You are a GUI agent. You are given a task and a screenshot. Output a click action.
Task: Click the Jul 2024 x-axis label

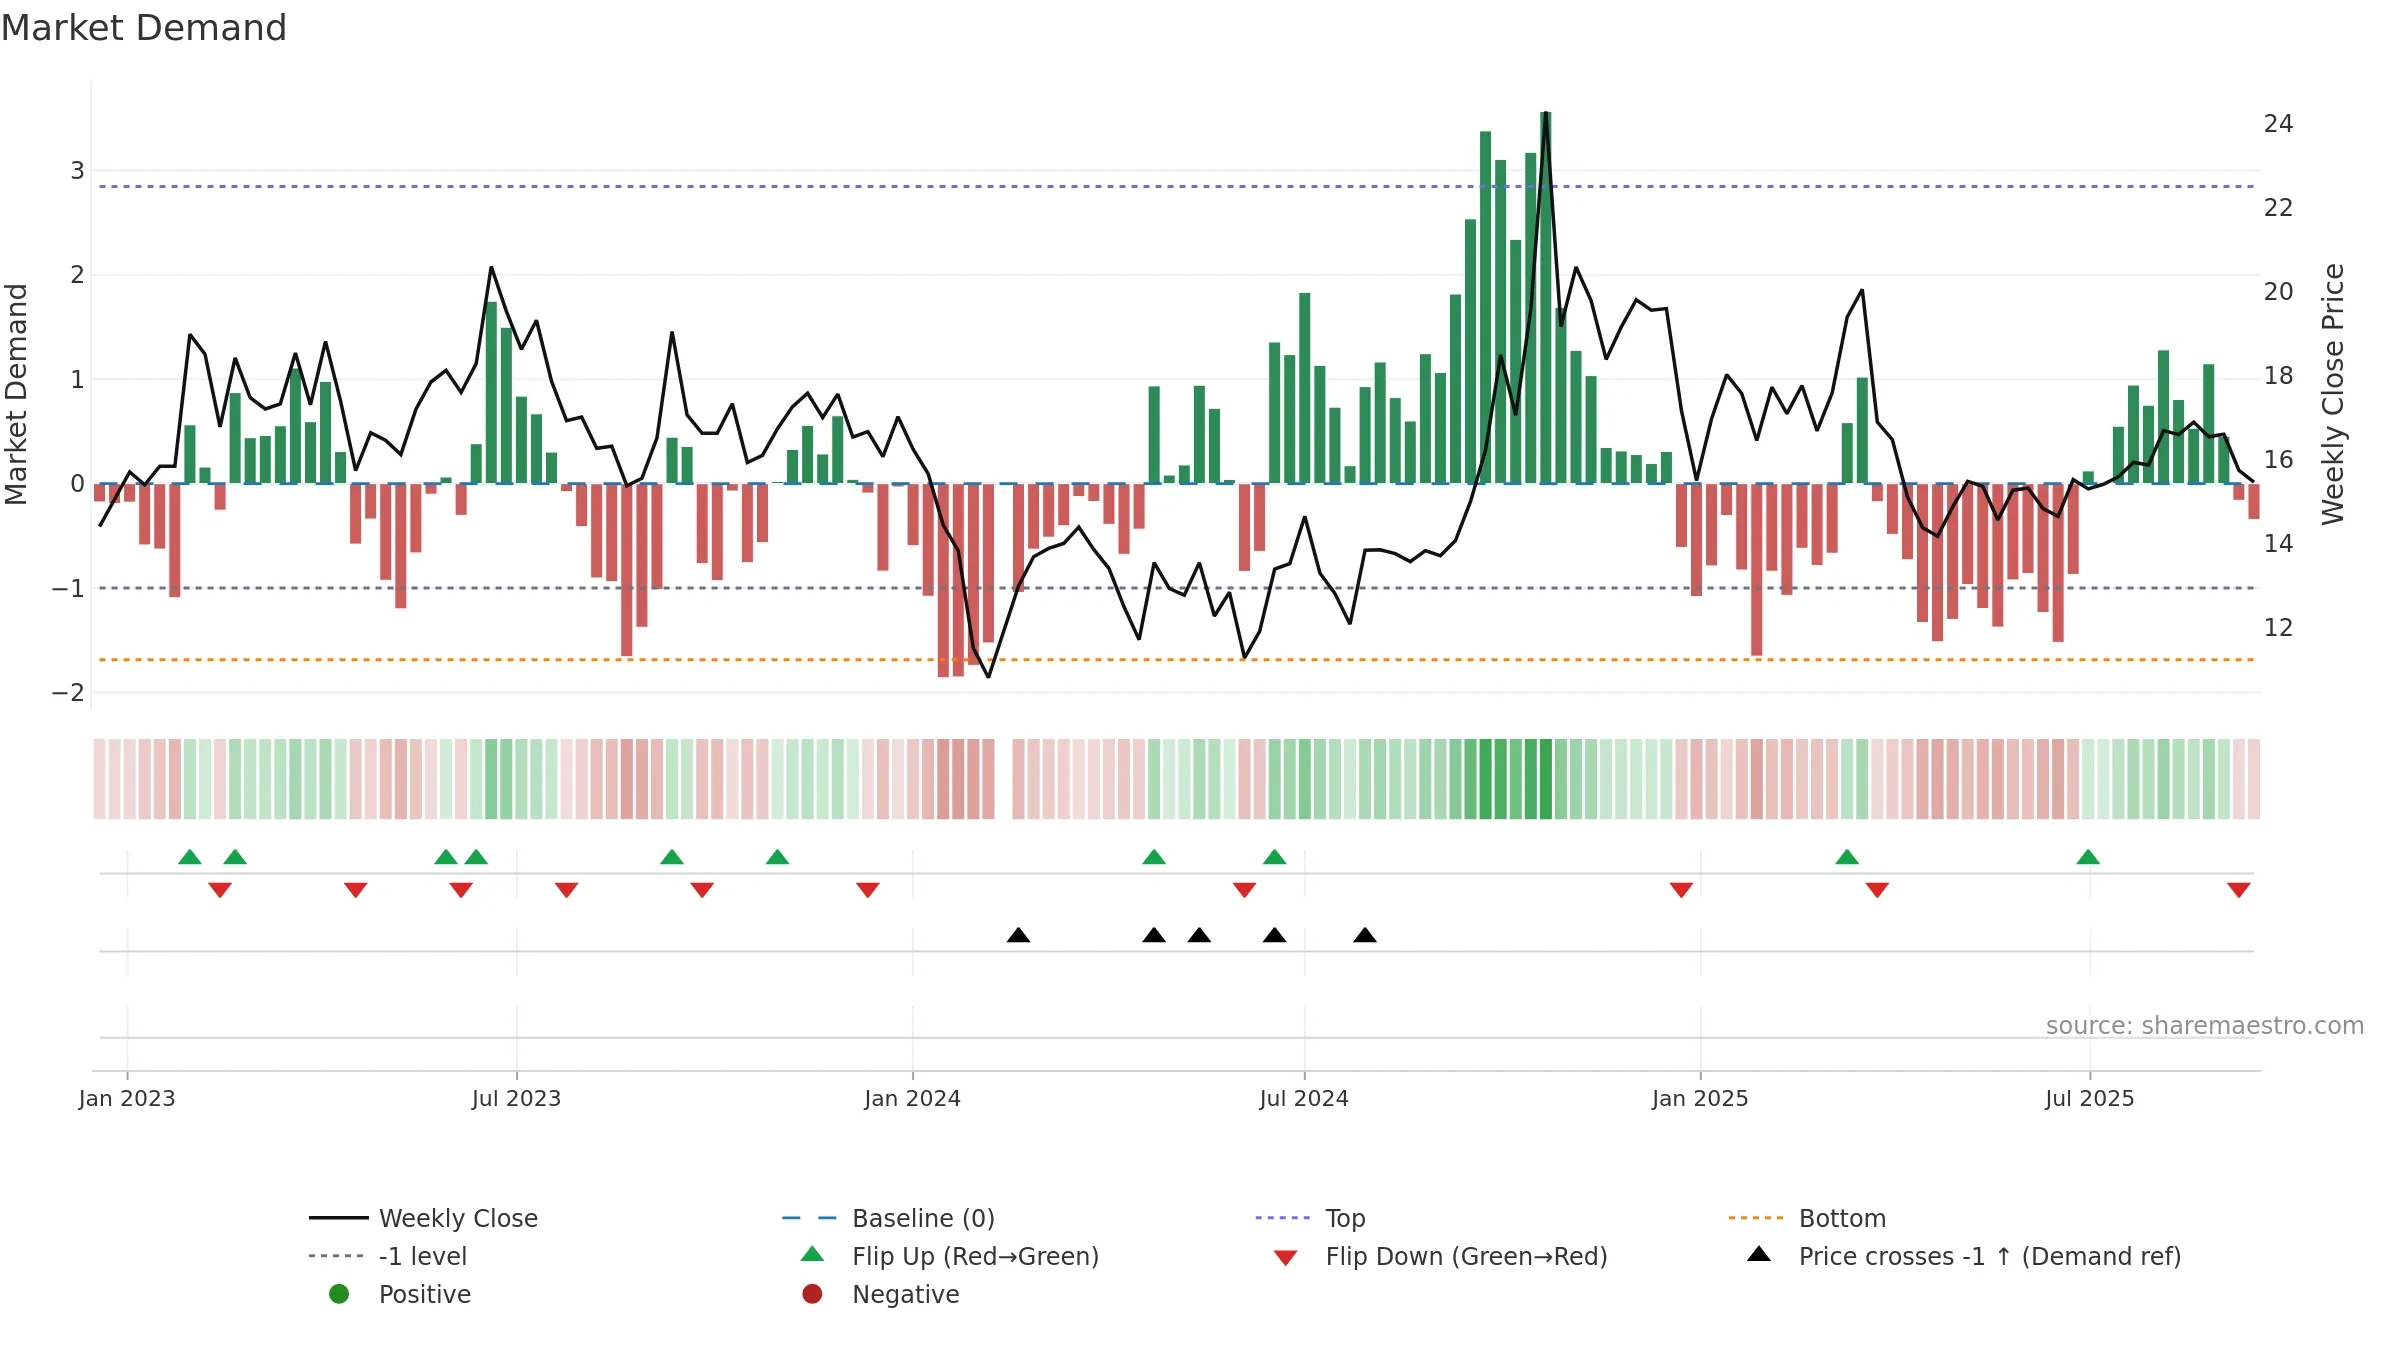click(x=1304, y=1098)
